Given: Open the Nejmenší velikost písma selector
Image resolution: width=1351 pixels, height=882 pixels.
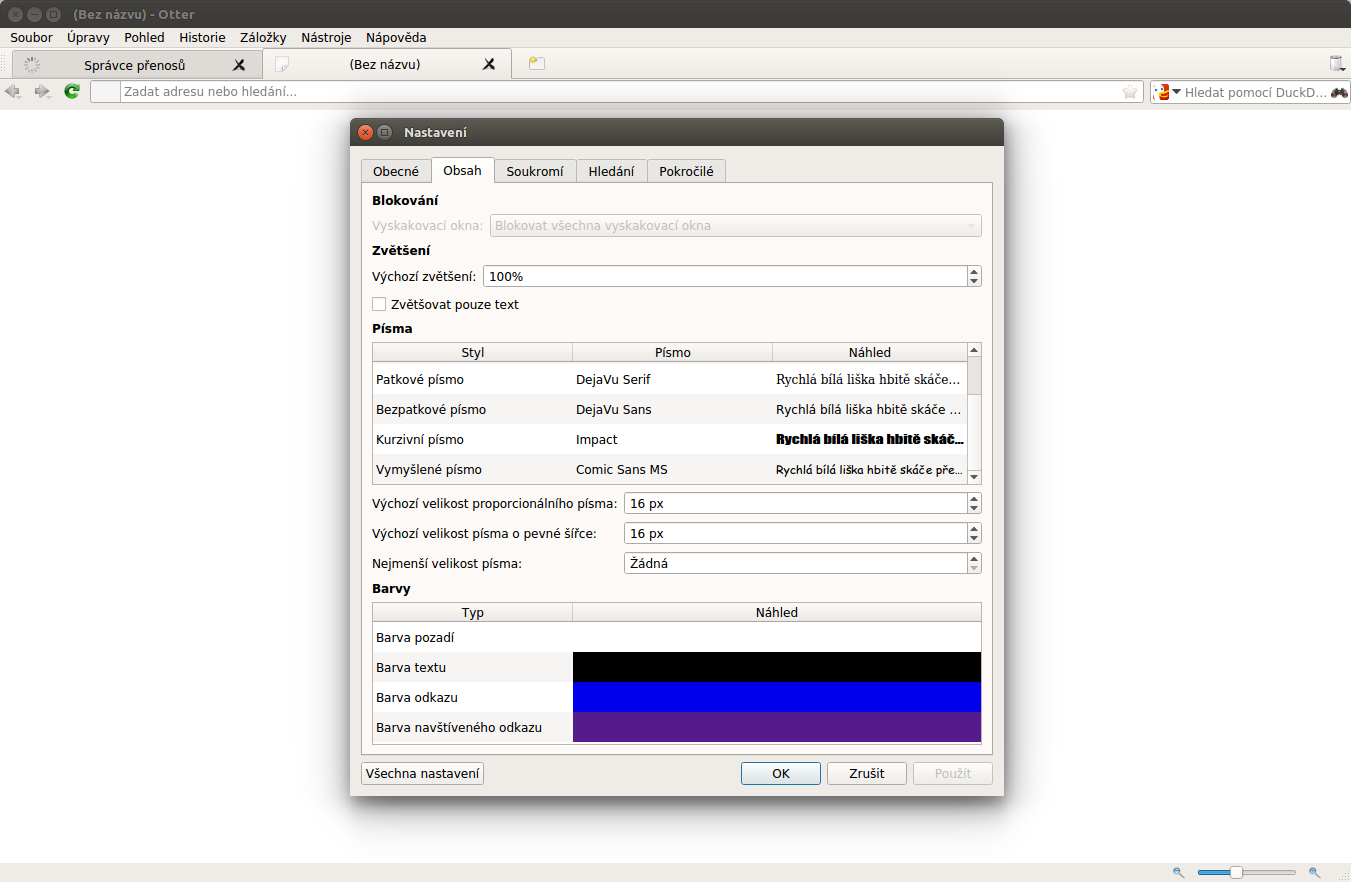Looking at the screenshot, I should 796,563.
